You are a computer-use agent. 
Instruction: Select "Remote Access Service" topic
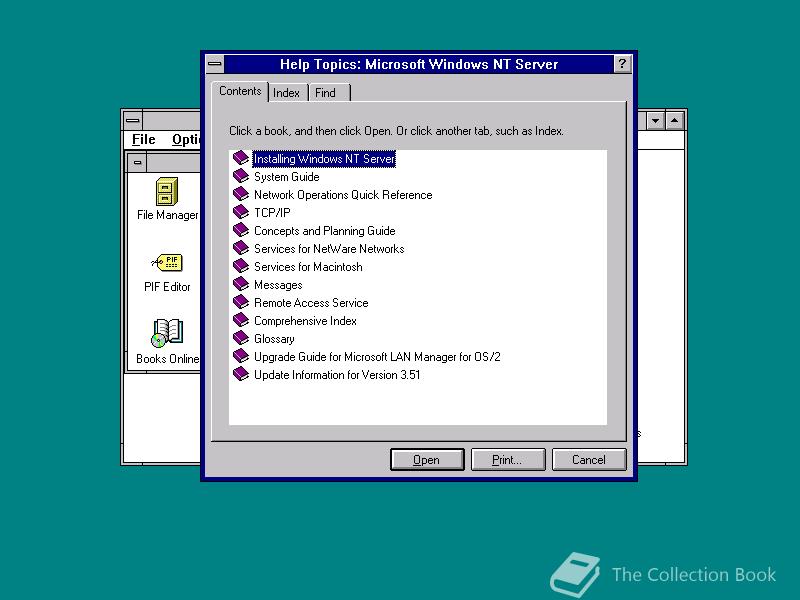point(311,303)
